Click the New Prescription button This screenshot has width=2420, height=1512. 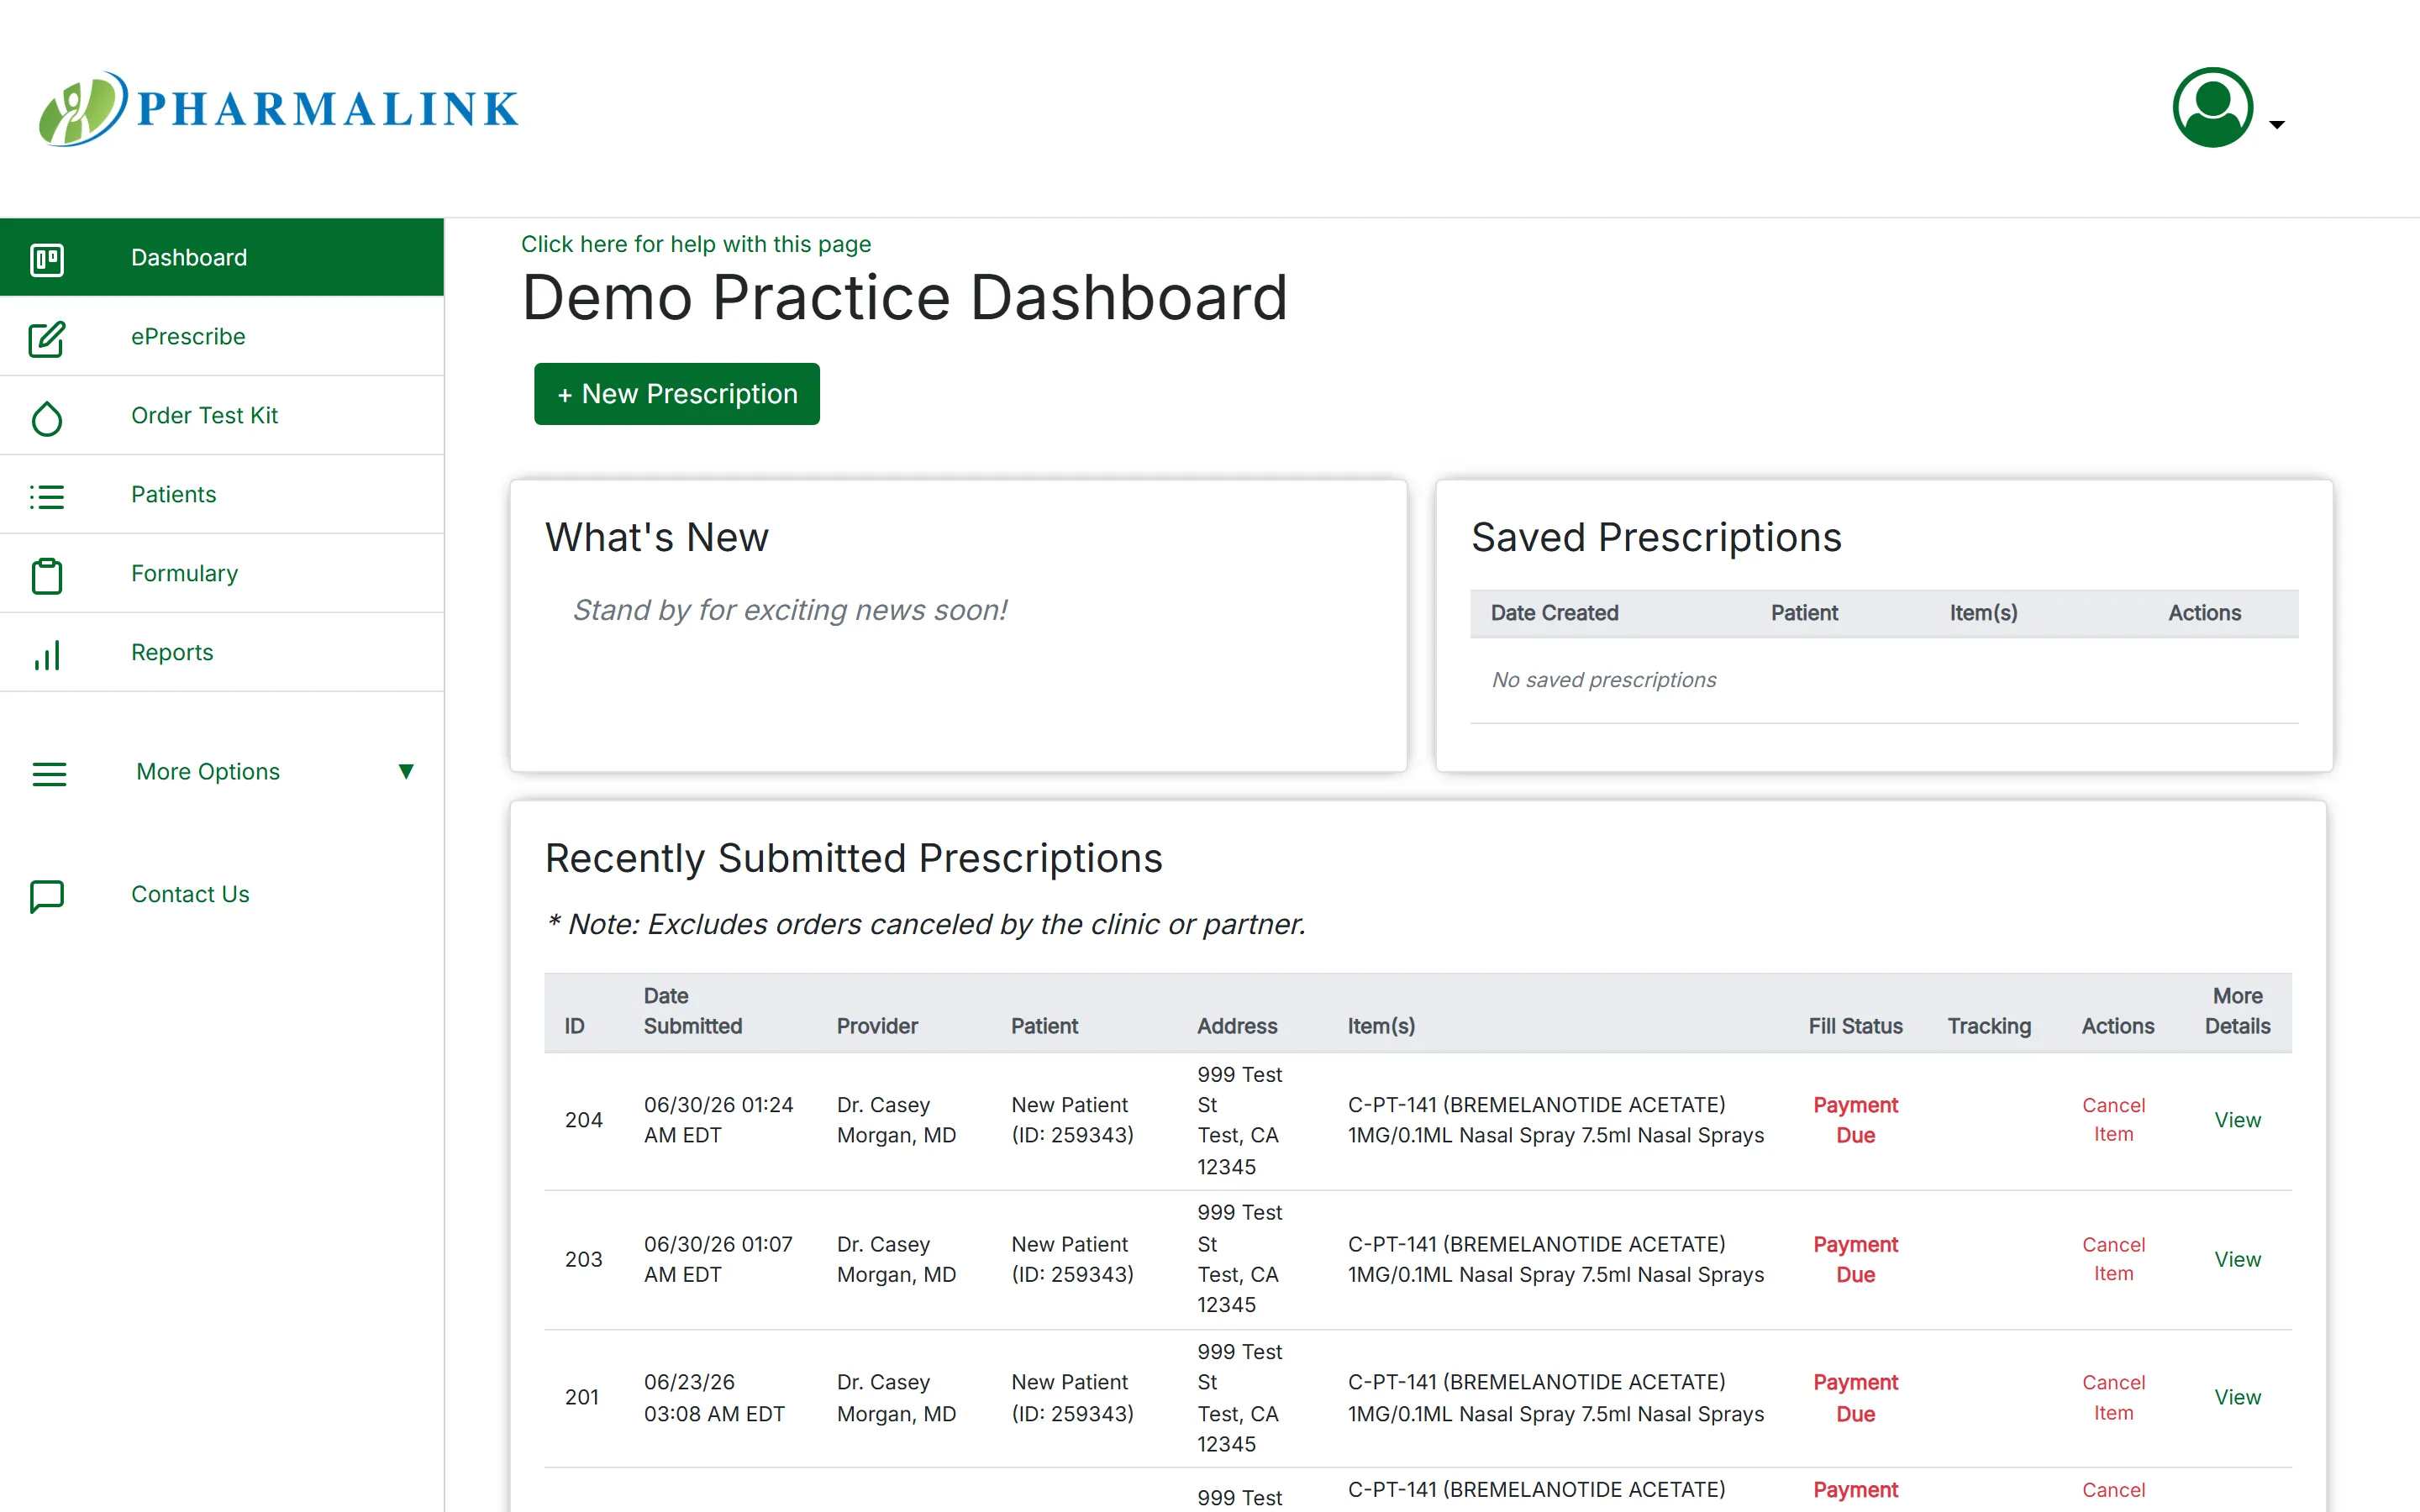[677, 394]
